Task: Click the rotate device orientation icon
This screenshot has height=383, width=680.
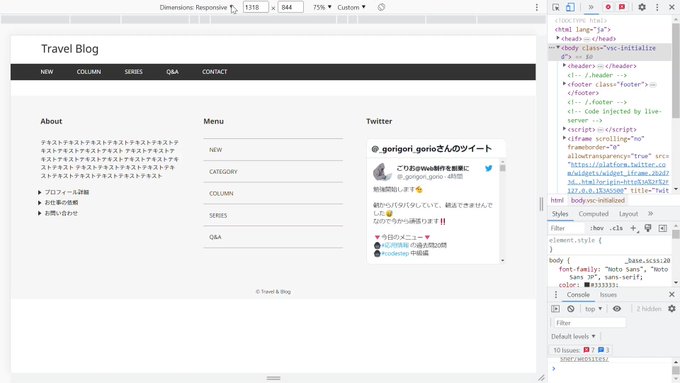Action: tap(381, 7)
